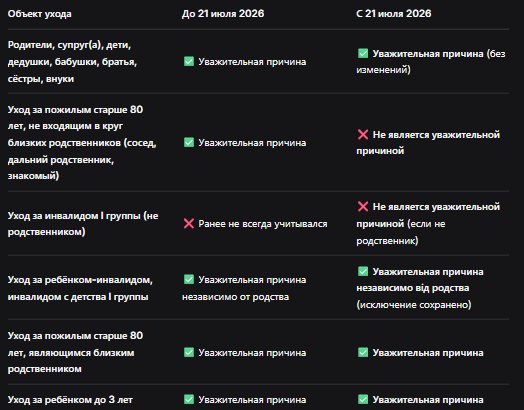Click red cross in the group I disabled after-column cell
Screen dimensions: 524x410
363,207
